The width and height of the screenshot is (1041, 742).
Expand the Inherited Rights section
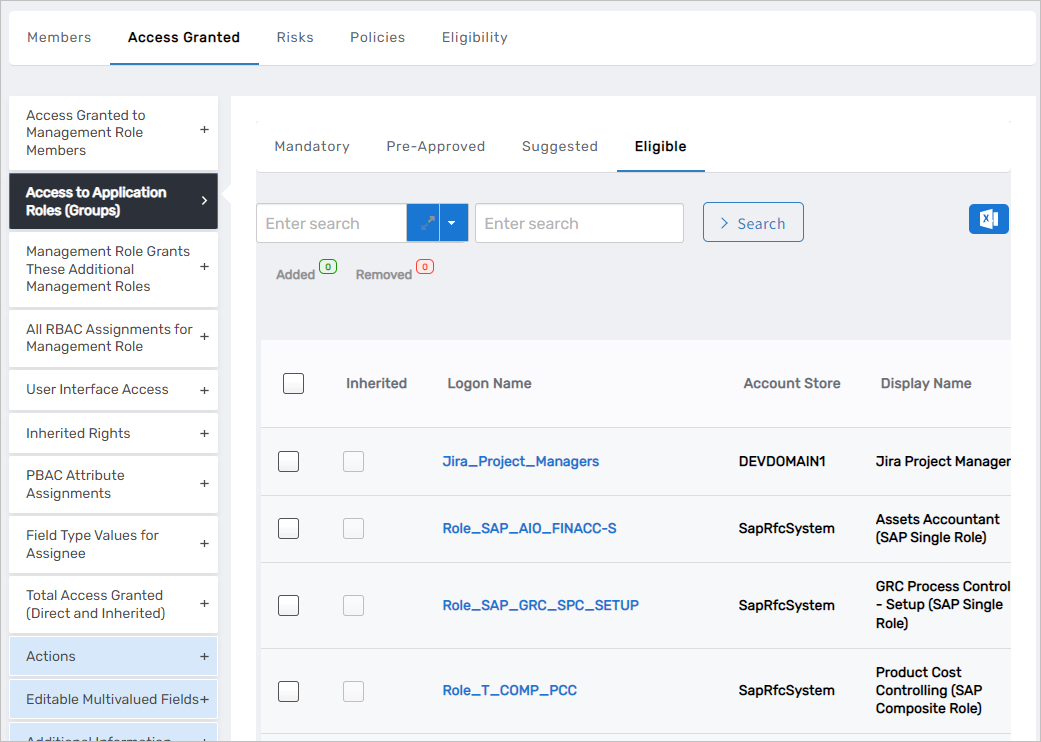point(204,434)
